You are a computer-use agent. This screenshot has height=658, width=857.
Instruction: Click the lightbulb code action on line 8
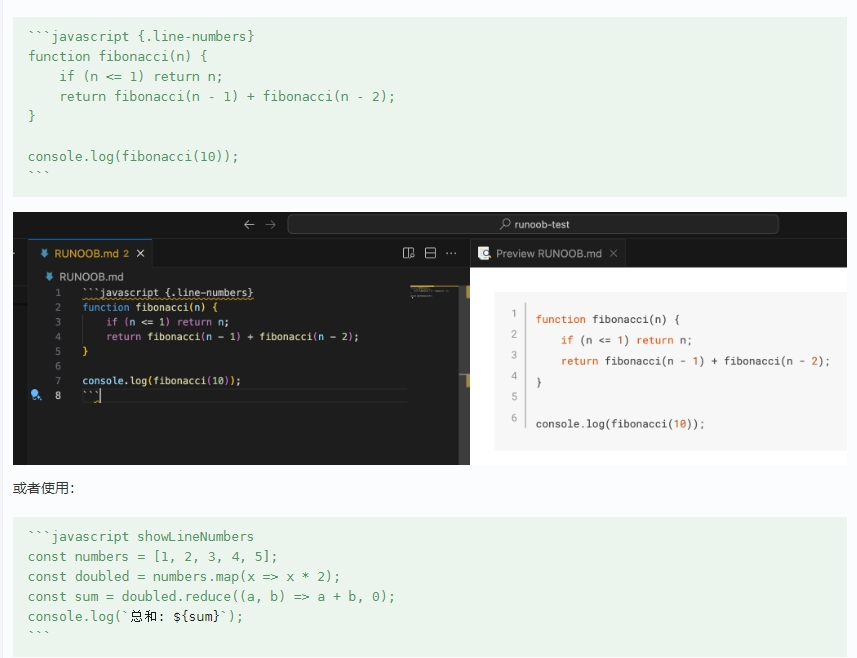pyautogui.click(x=36, y=395)
